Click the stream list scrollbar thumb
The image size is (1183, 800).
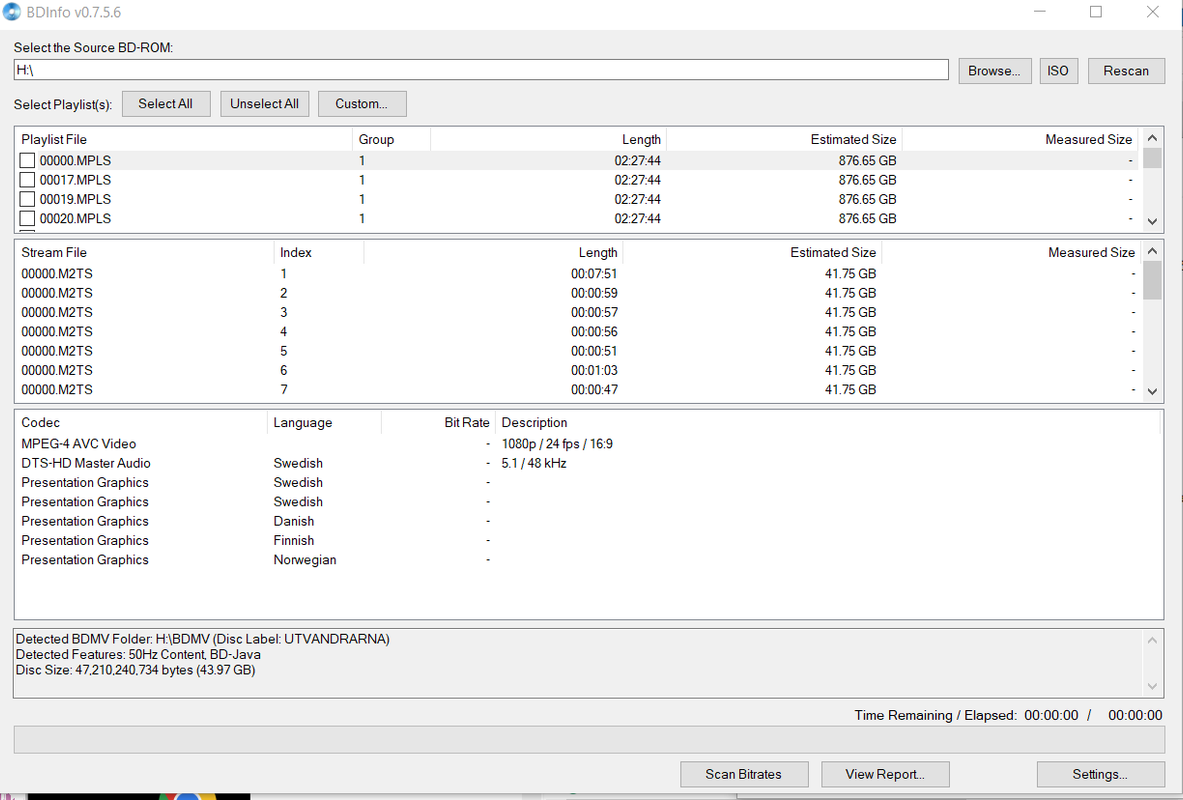[x=1152, y=281]
